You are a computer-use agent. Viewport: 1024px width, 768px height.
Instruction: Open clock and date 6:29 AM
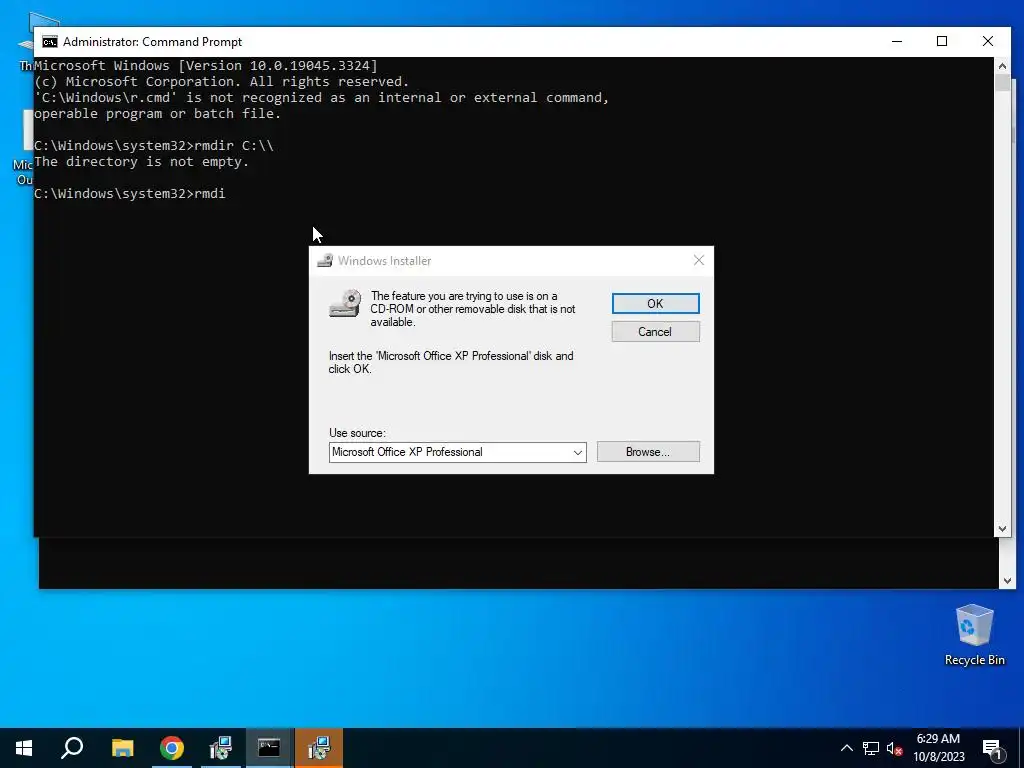pos(938,748)
